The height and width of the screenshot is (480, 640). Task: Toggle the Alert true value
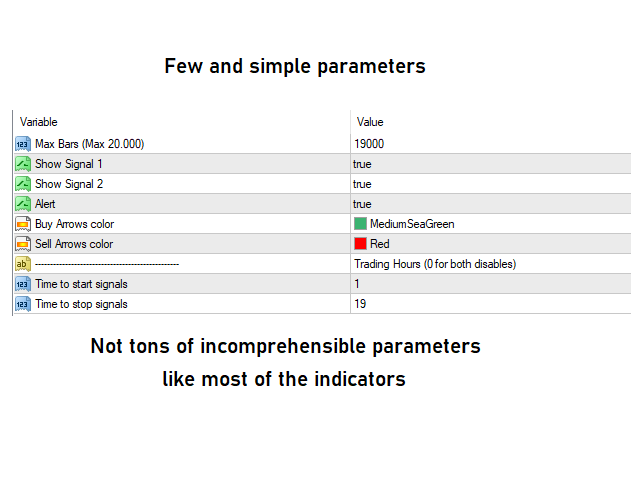tap(491, 204)
